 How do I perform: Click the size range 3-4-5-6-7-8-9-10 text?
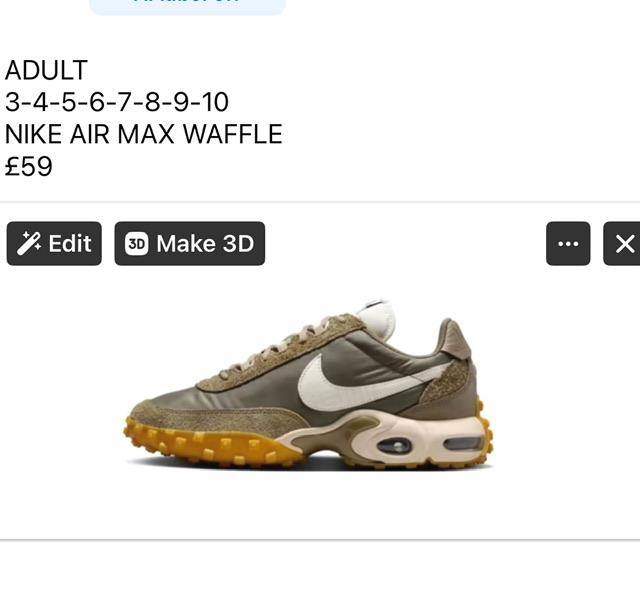click(117, 102)
